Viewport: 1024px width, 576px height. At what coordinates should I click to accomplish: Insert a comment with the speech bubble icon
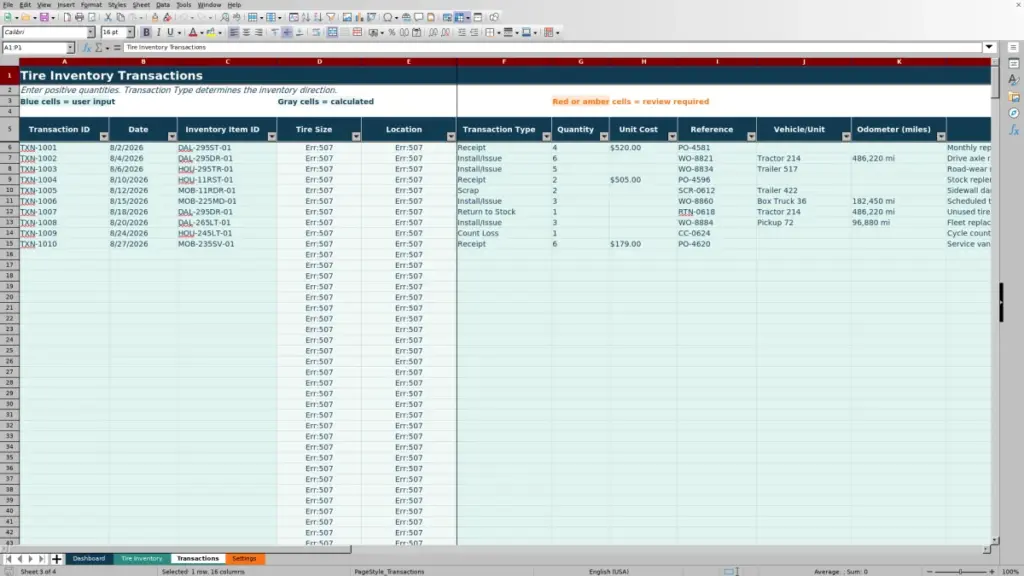[419, 18]
